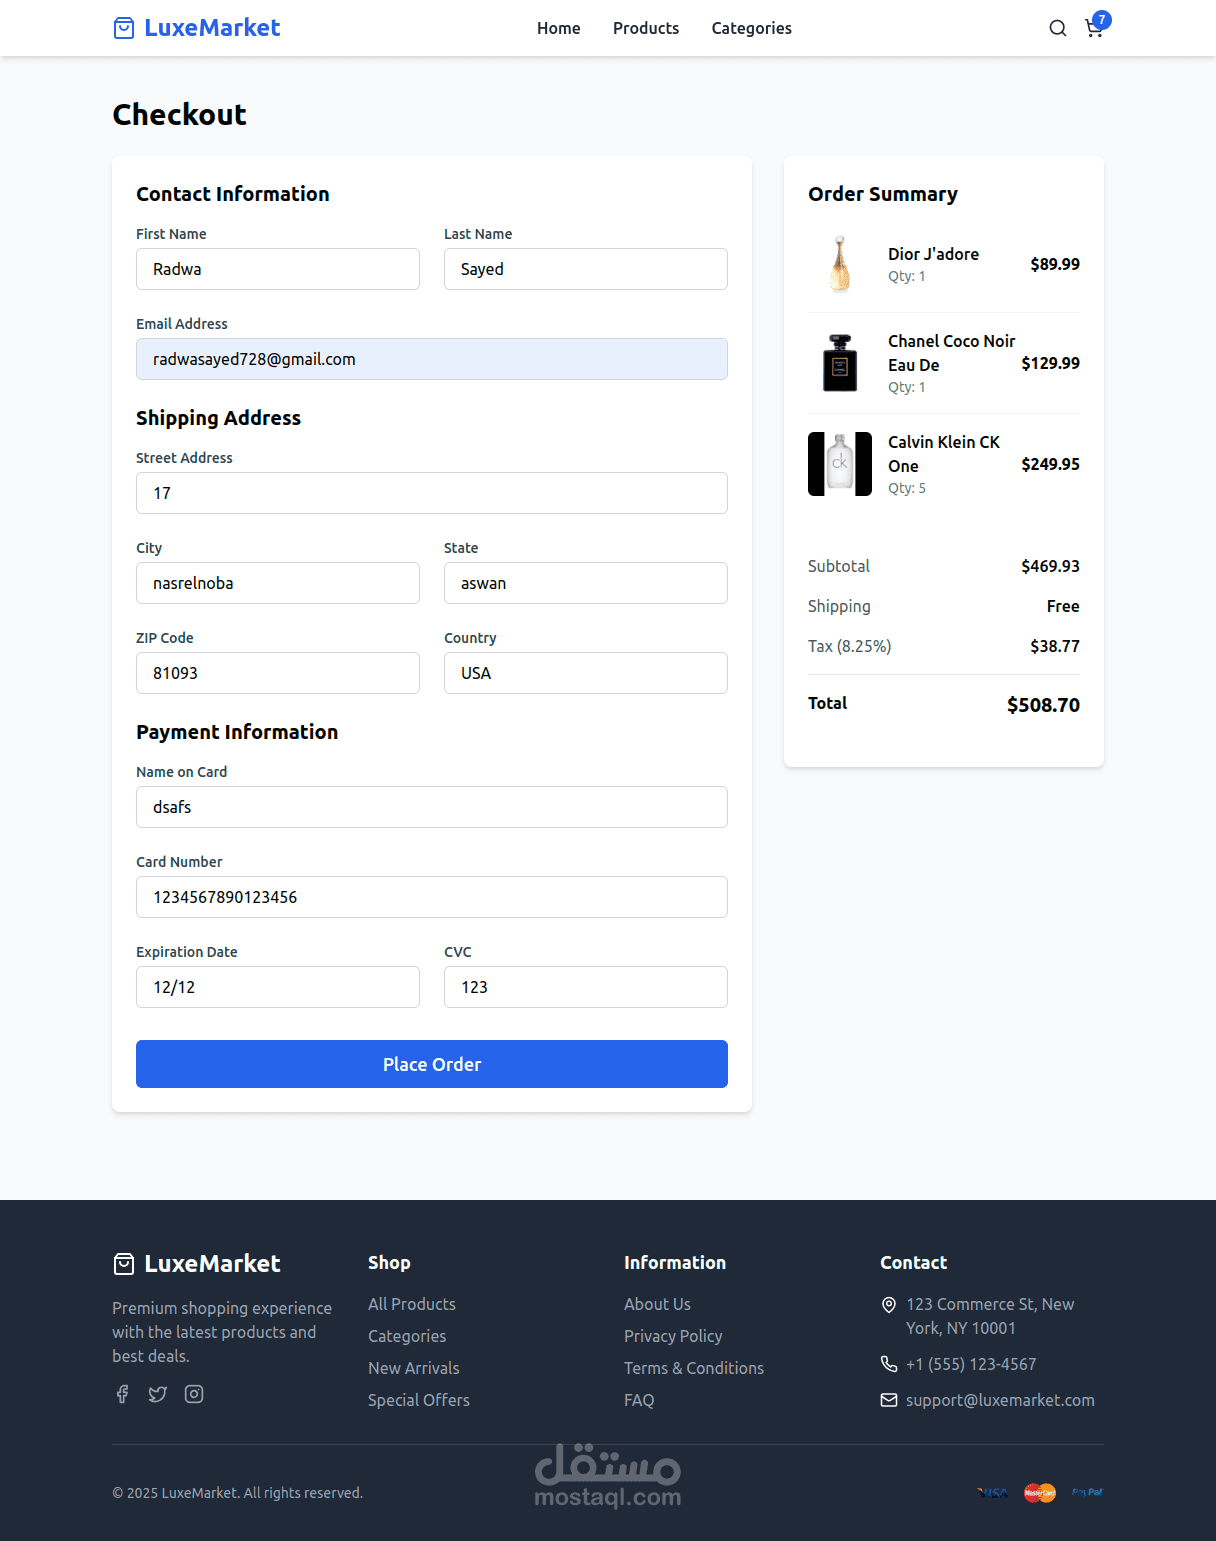Click the Dior J'adore item name

pyautogui.click(x=933, y=254)
